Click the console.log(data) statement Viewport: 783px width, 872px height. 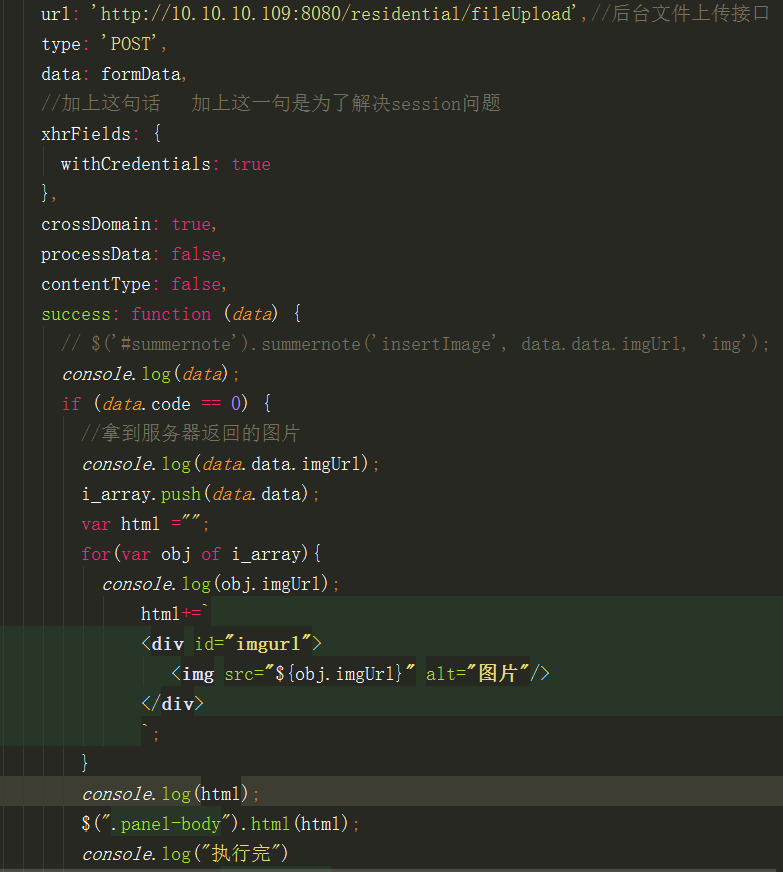tap(150, 374)
